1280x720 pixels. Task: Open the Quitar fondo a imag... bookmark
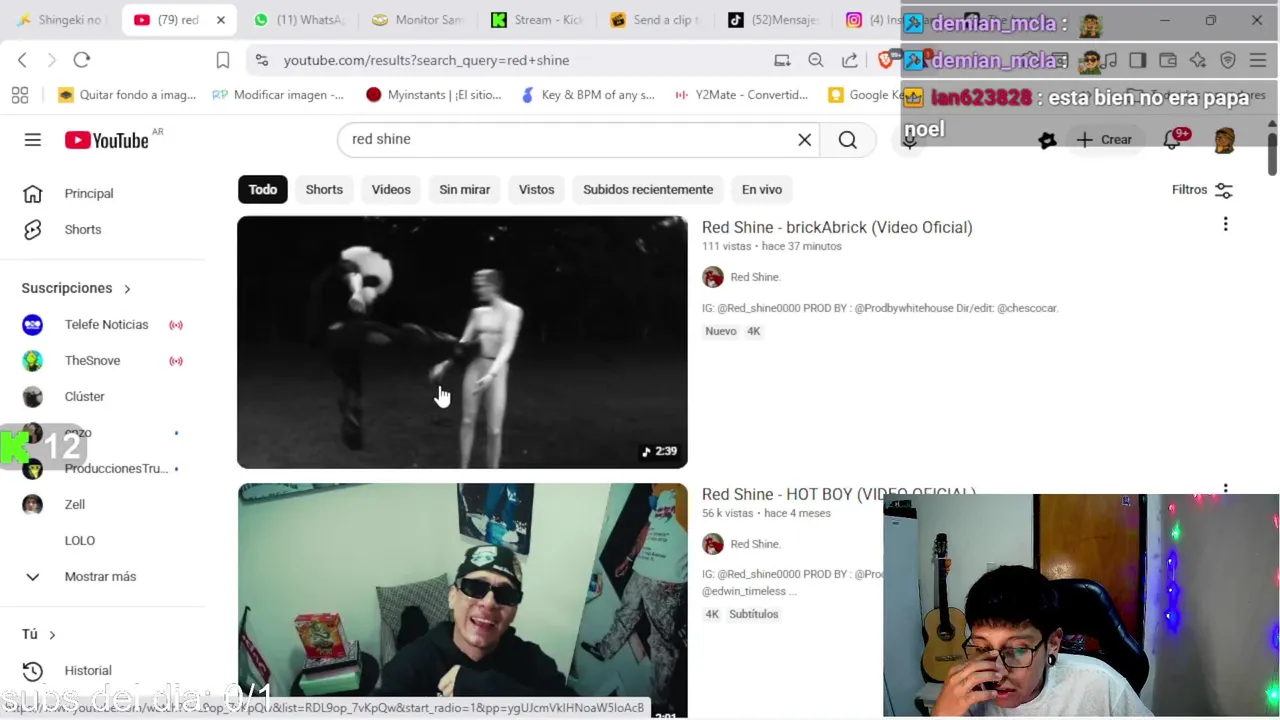(x=127, y=95)
